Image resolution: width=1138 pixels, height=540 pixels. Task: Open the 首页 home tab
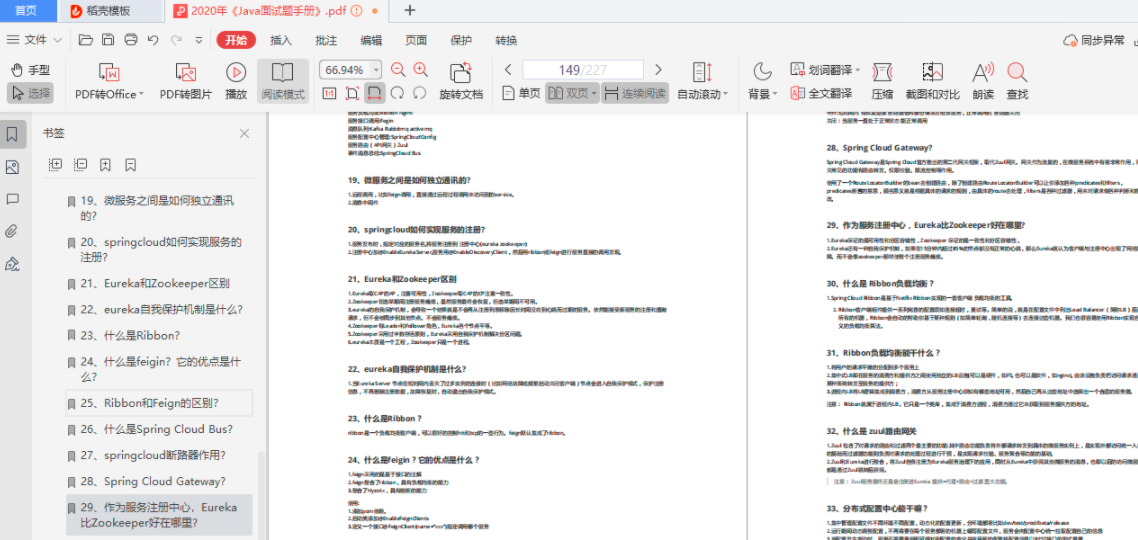pos(28,11)
